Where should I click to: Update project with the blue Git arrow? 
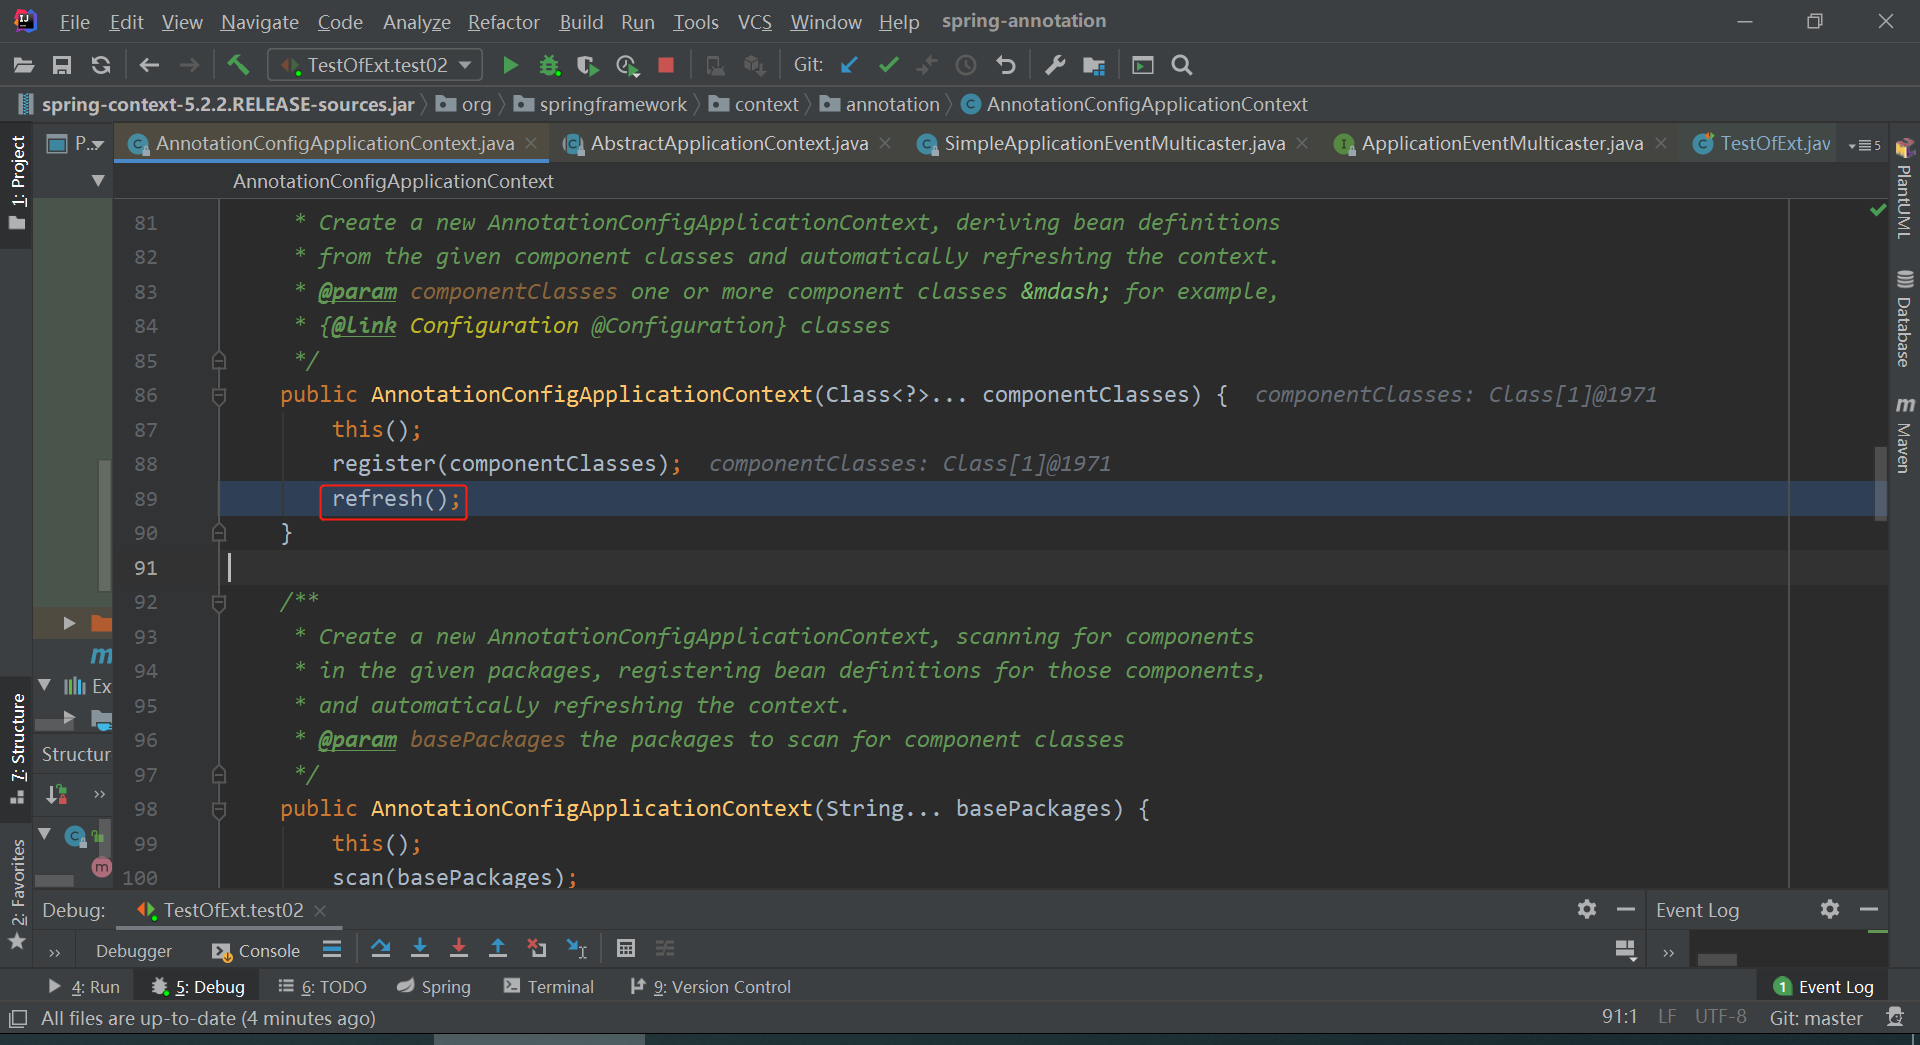[x=849, y=65]
